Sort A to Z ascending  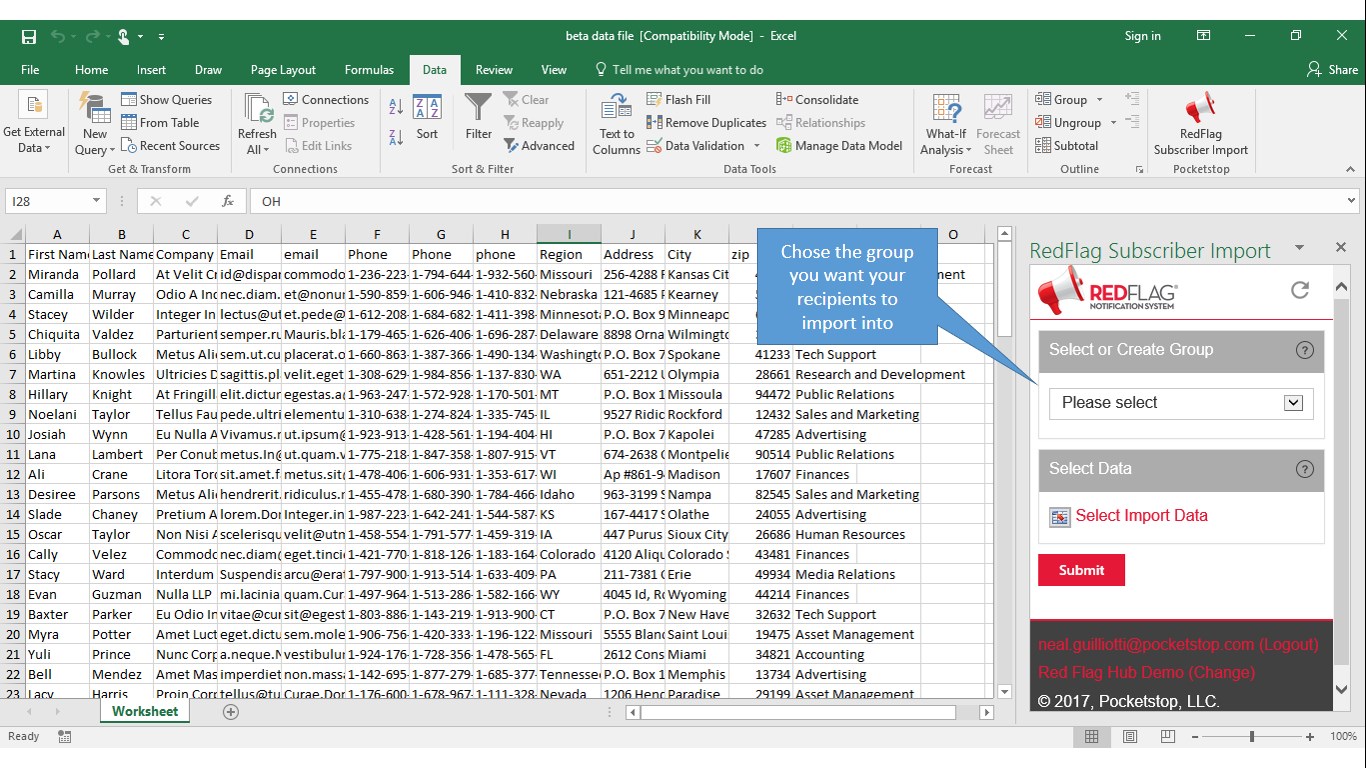point(395,108)
